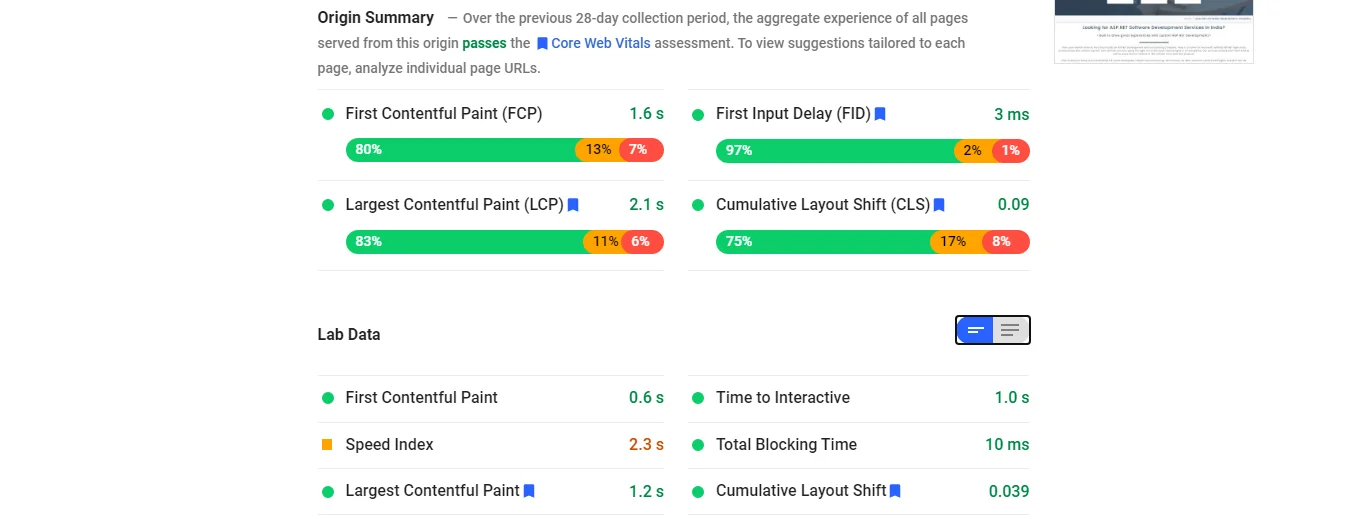This screenshot has width=1347, height=515.
Task: Open the Core Web Vitals link
Action: tap(601, 44)
